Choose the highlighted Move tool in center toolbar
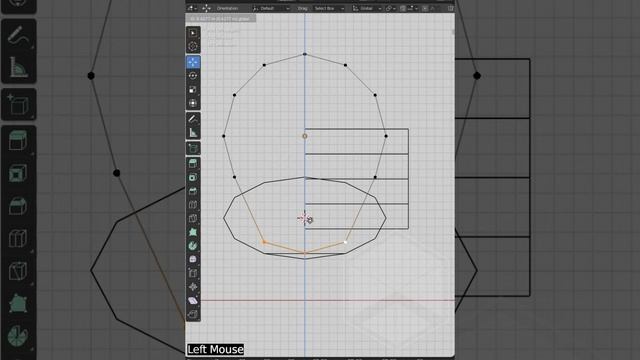 (x=193, y=62)
